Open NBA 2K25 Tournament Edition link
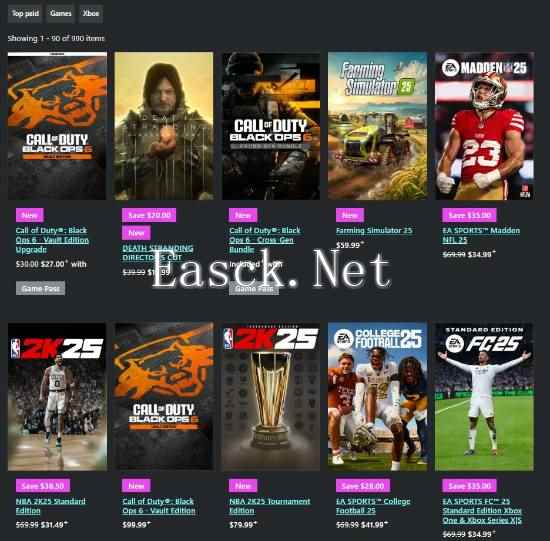The image size is (550, 541). pos(269,506)
